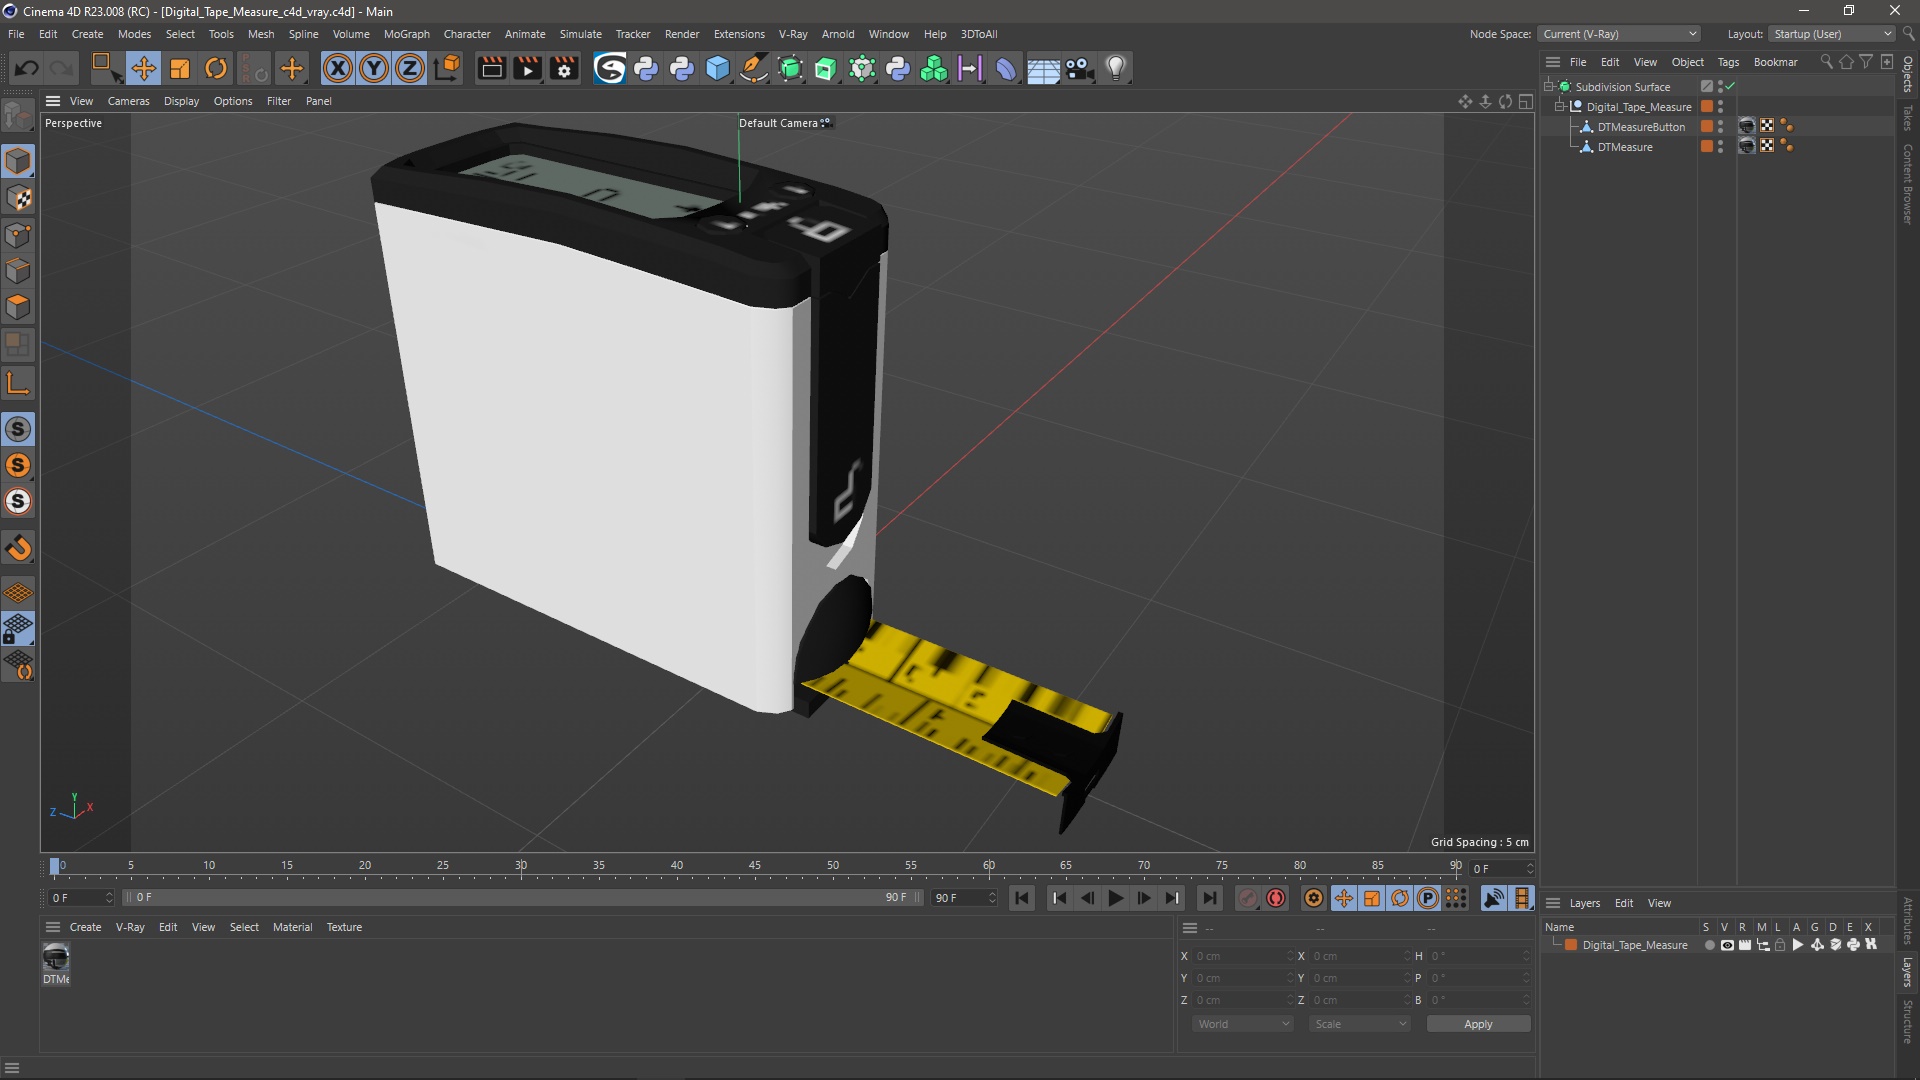The image size is (1920, 1080).
Task: Toggle layer visibility eye for Digital_Tape_Measure
Action: (x=1727, y=945)
